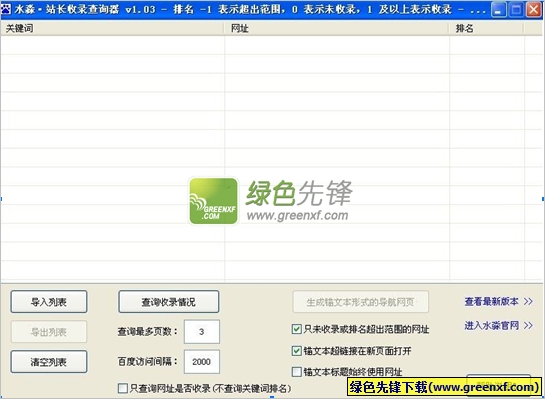Uncheck 只未收录或排名超出范围的网址 checkbox

tap(296, 329)
